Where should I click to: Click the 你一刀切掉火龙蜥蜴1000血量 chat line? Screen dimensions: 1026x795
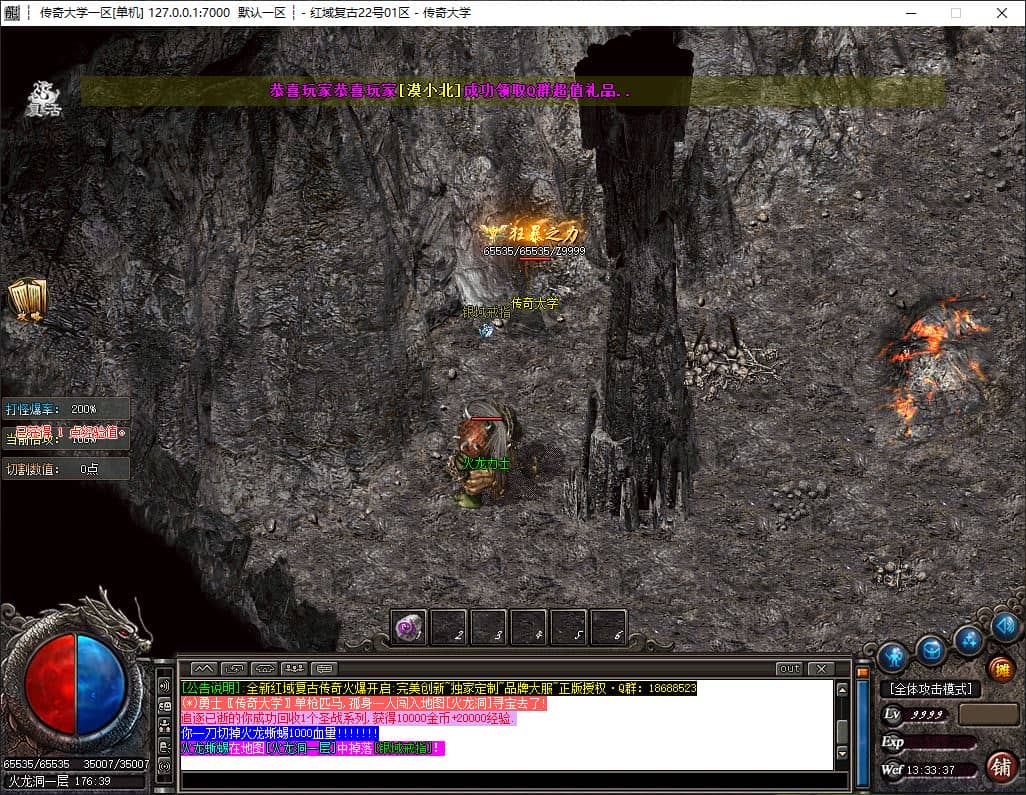tap(279, 733)
